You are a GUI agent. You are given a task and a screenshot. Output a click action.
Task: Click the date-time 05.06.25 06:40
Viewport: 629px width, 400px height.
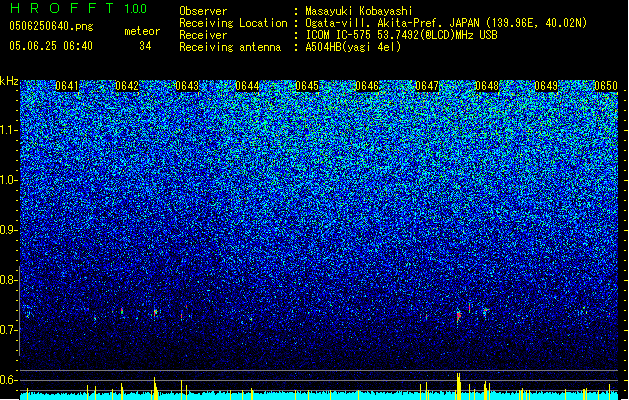point(51,46)
